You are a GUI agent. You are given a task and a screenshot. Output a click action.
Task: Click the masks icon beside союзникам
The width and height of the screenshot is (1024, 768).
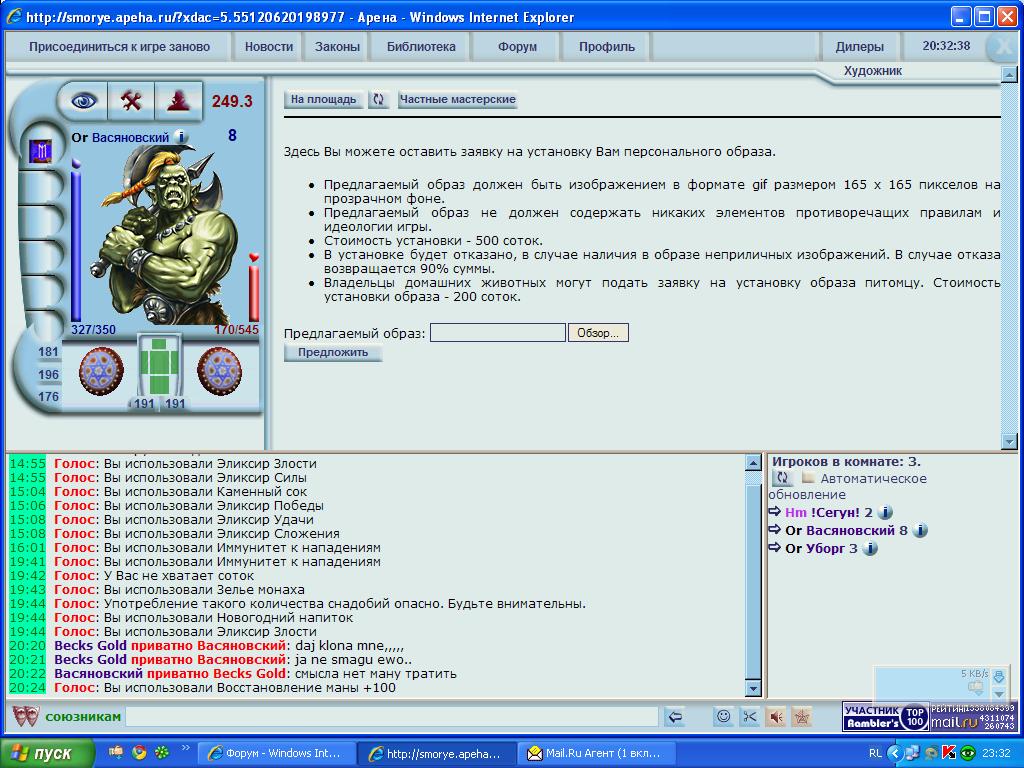click(25, 716)
